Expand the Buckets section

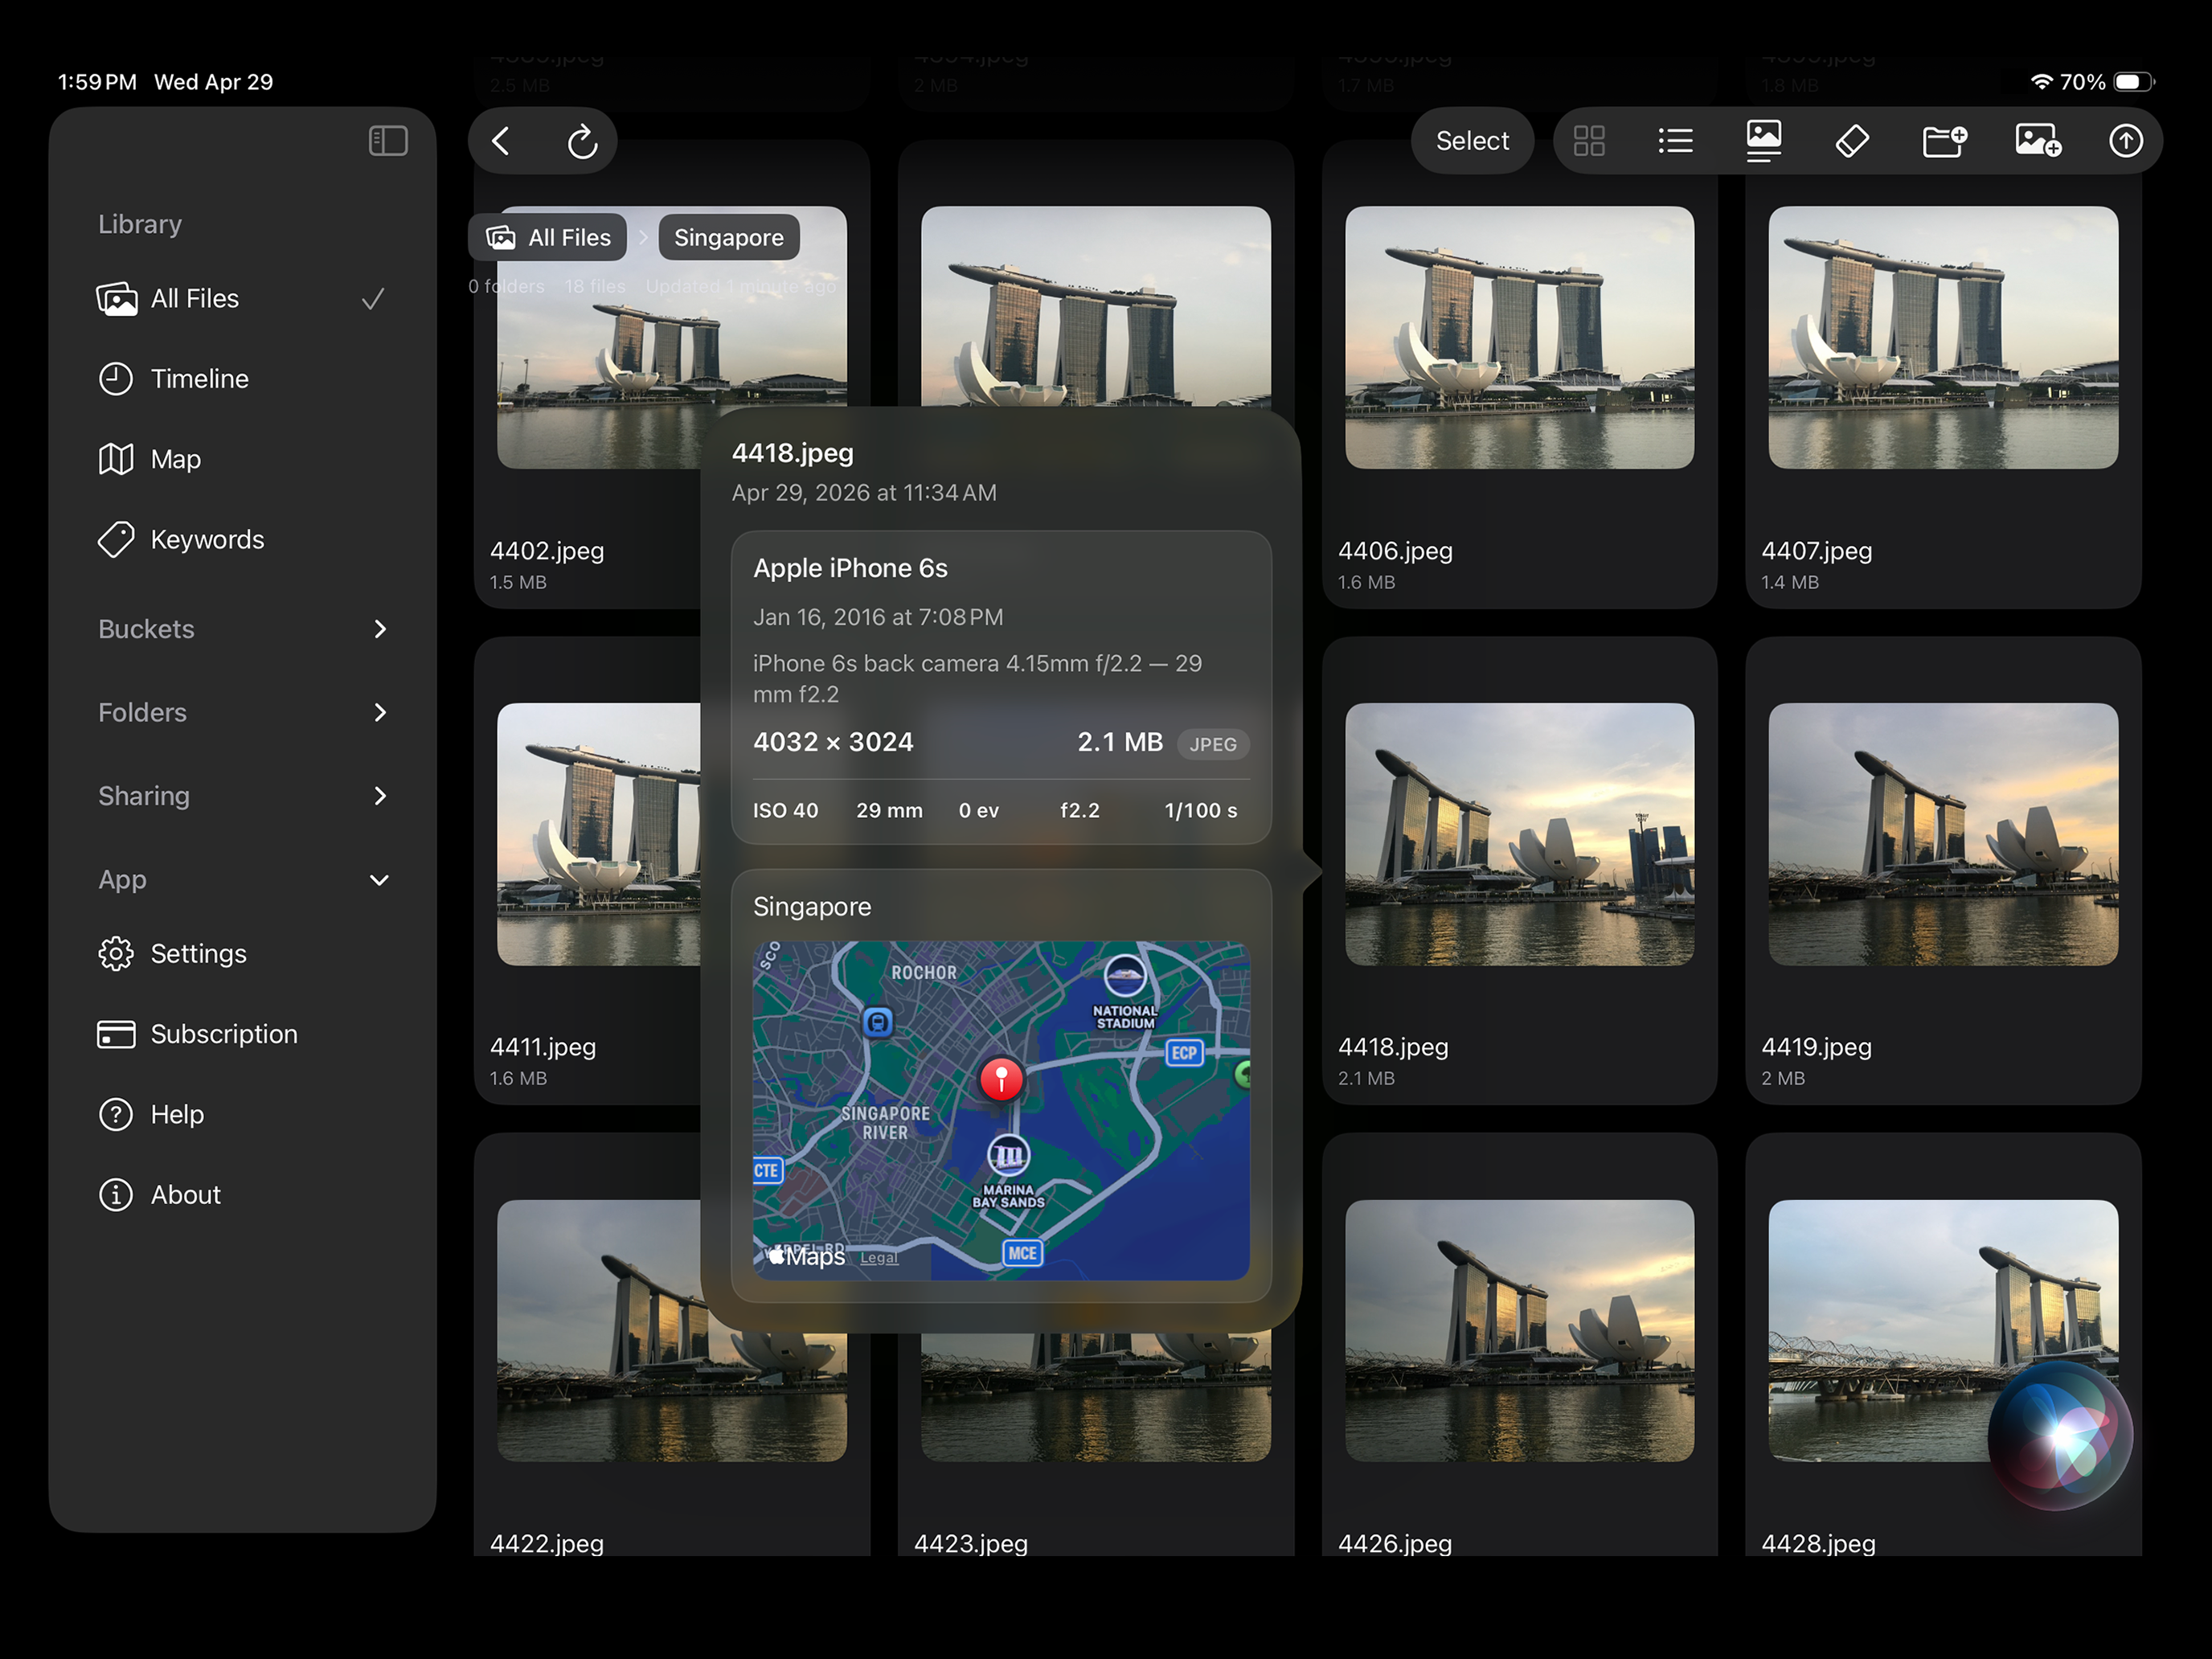tap(243, 629)
